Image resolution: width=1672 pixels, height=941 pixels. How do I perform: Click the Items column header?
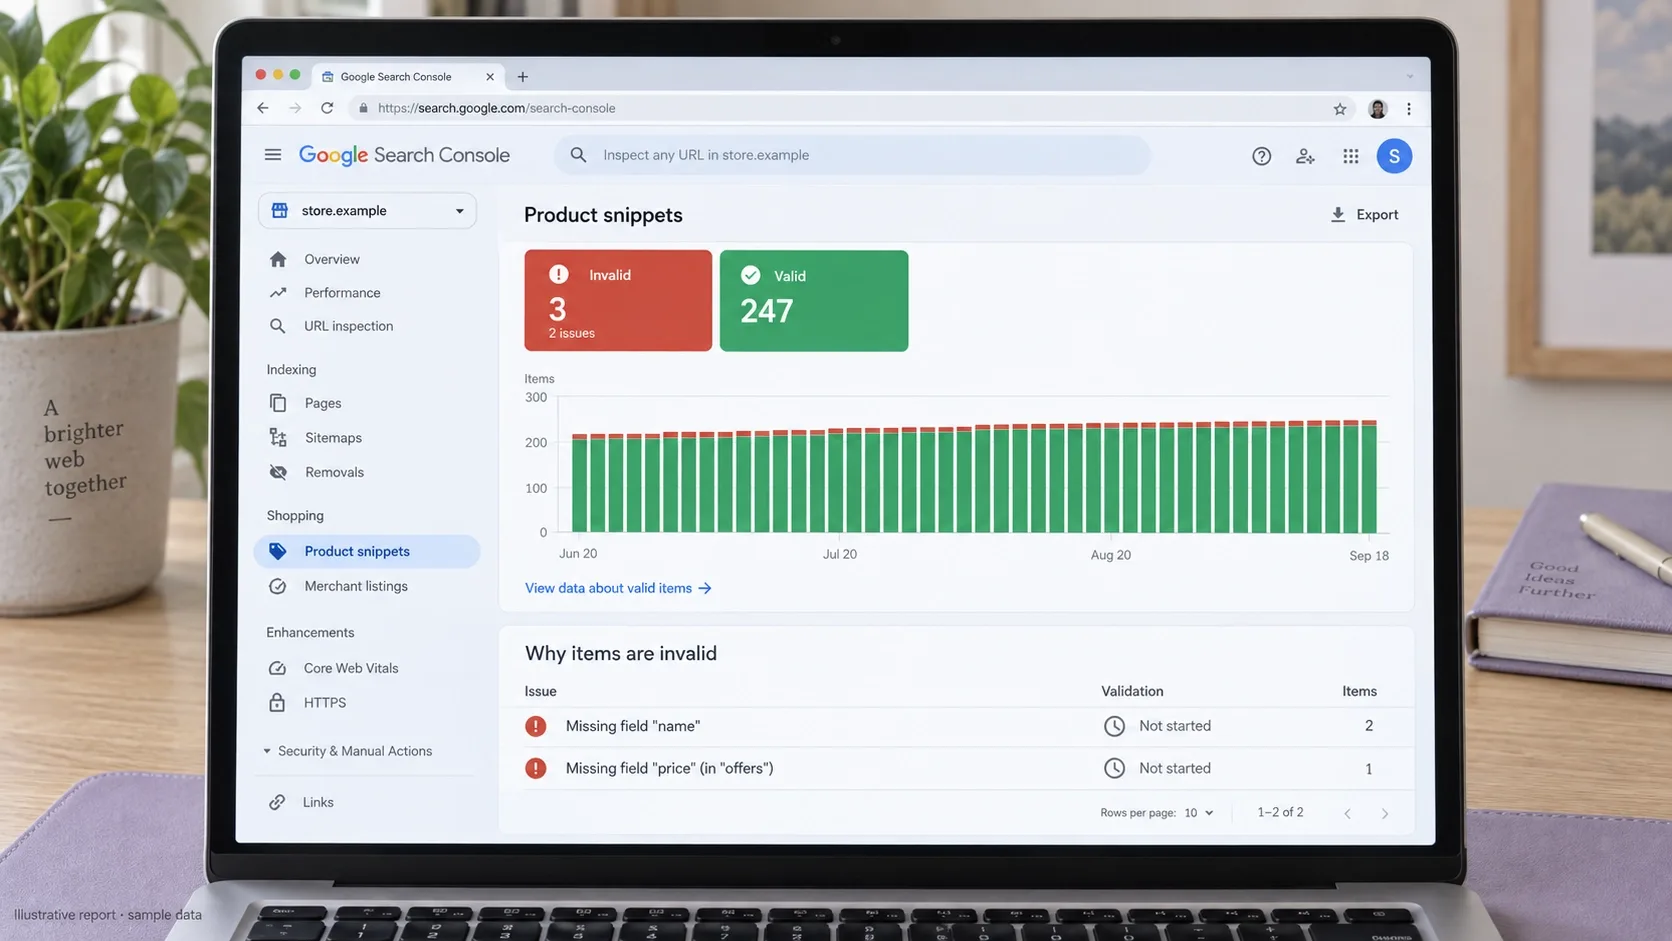(x=1359, y=691)
